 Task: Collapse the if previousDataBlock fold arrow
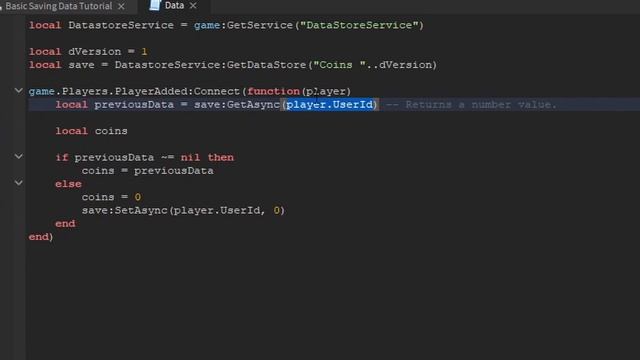coord(18,156)
